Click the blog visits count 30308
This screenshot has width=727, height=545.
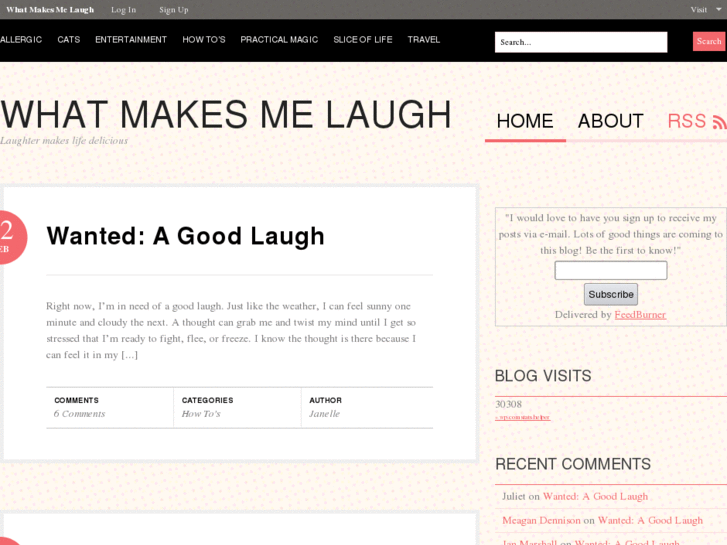(508, 404)
